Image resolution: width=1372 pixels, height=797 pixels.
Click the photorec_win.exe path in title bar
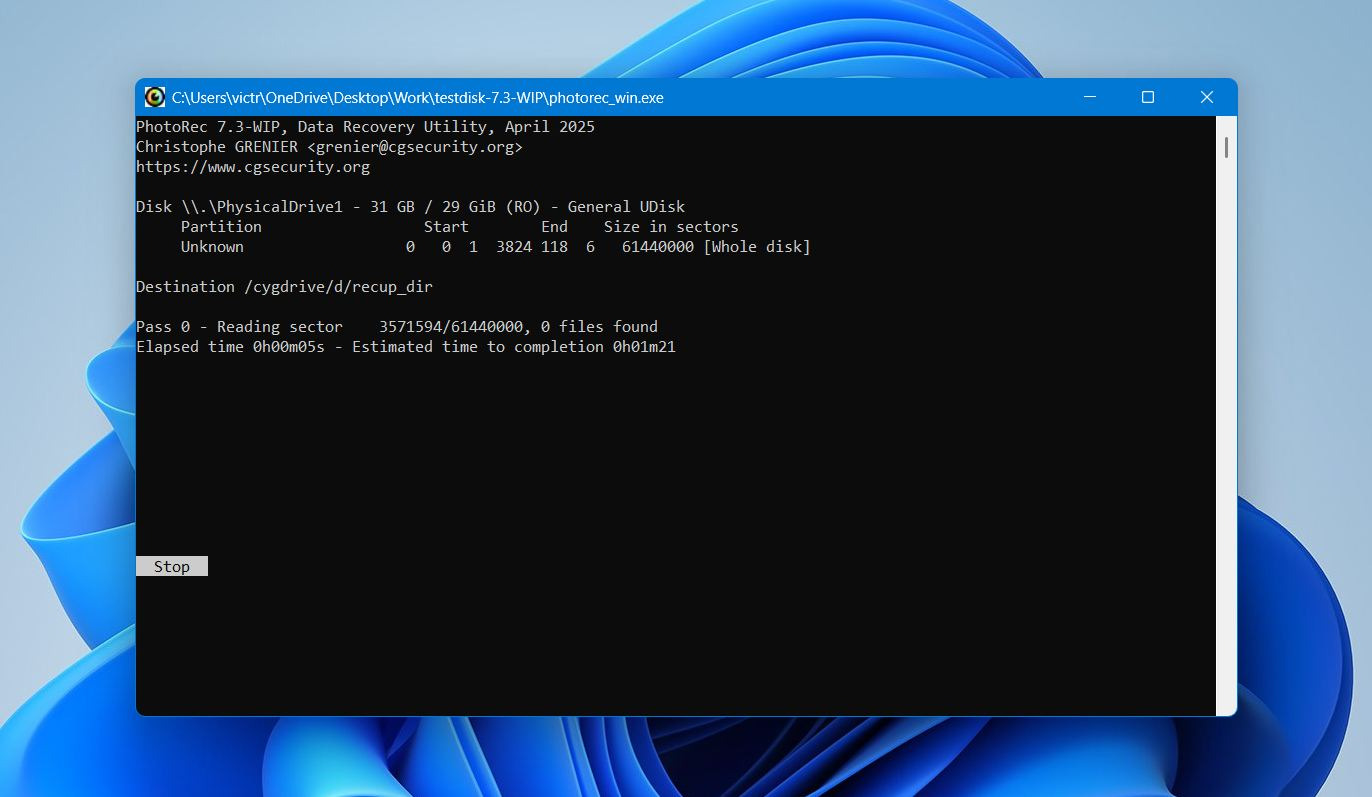point(417,98)
